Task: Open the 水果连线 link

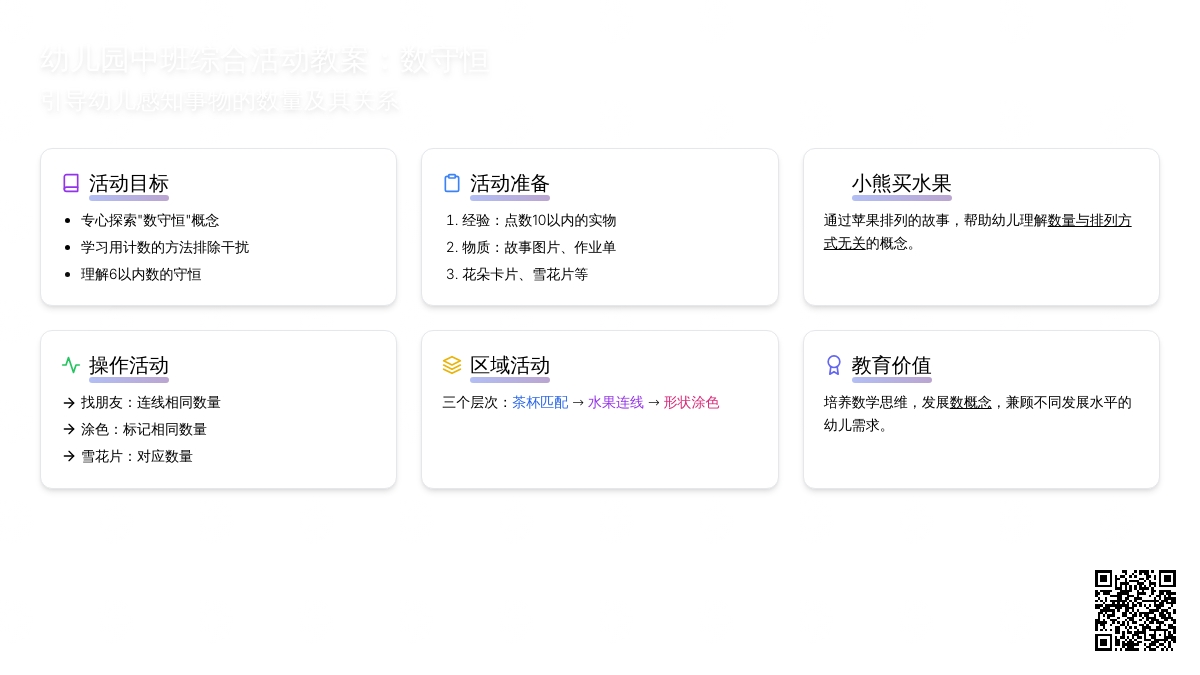Action: pyautogui.click(x=616, y=403)
